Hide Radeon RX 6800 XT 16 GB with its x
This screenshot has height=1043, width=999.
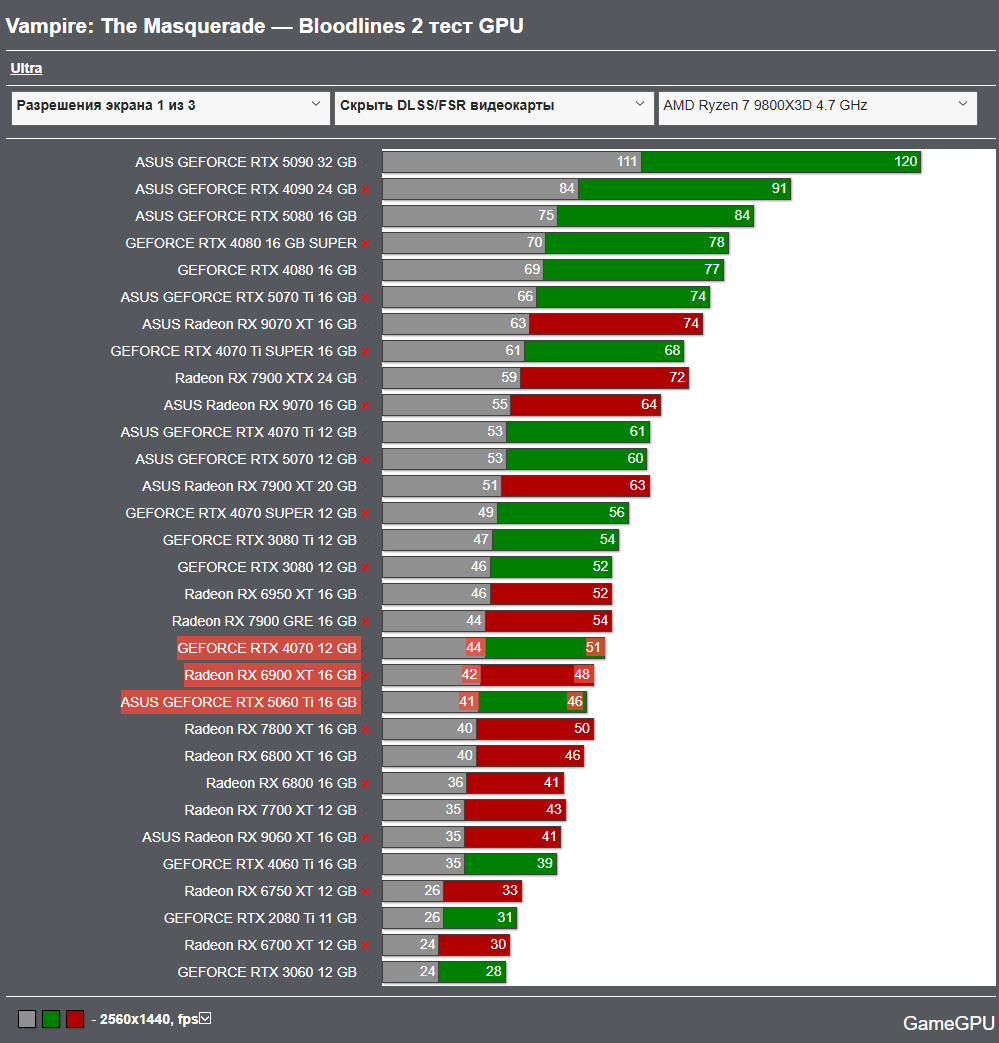pos(366,757)
